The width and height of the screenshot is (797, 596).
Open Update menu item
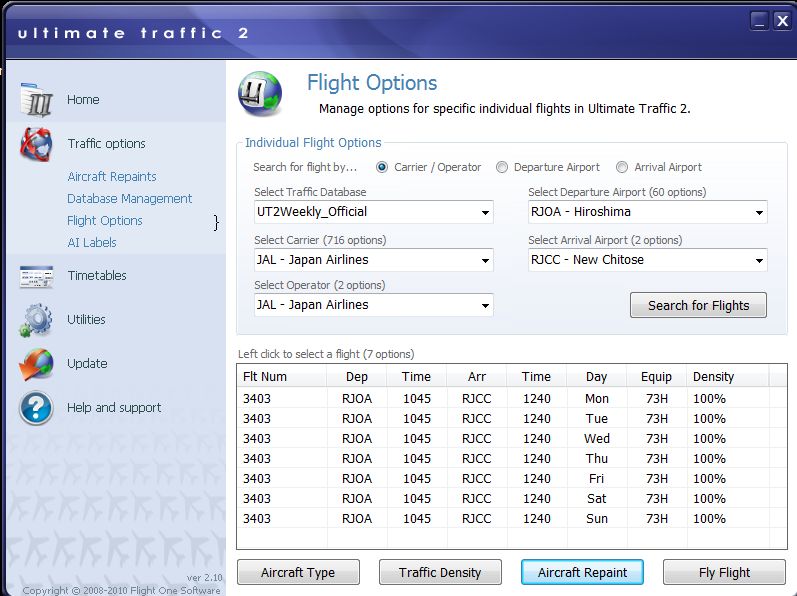[x=87, y=364]
